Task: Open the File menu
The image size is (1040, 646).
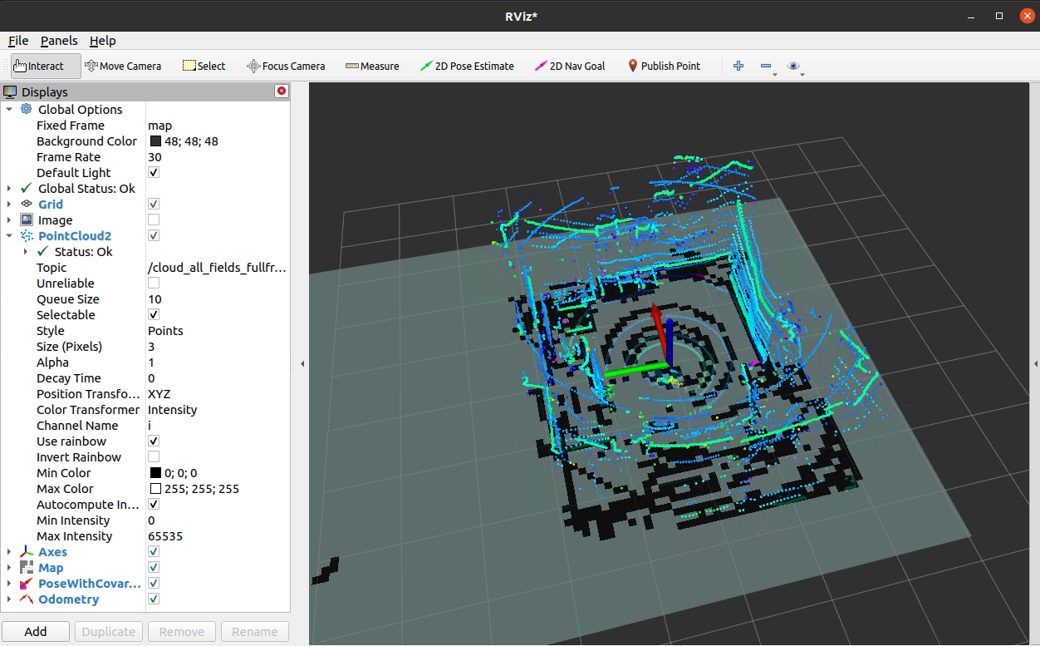Action: click(18, 41)
